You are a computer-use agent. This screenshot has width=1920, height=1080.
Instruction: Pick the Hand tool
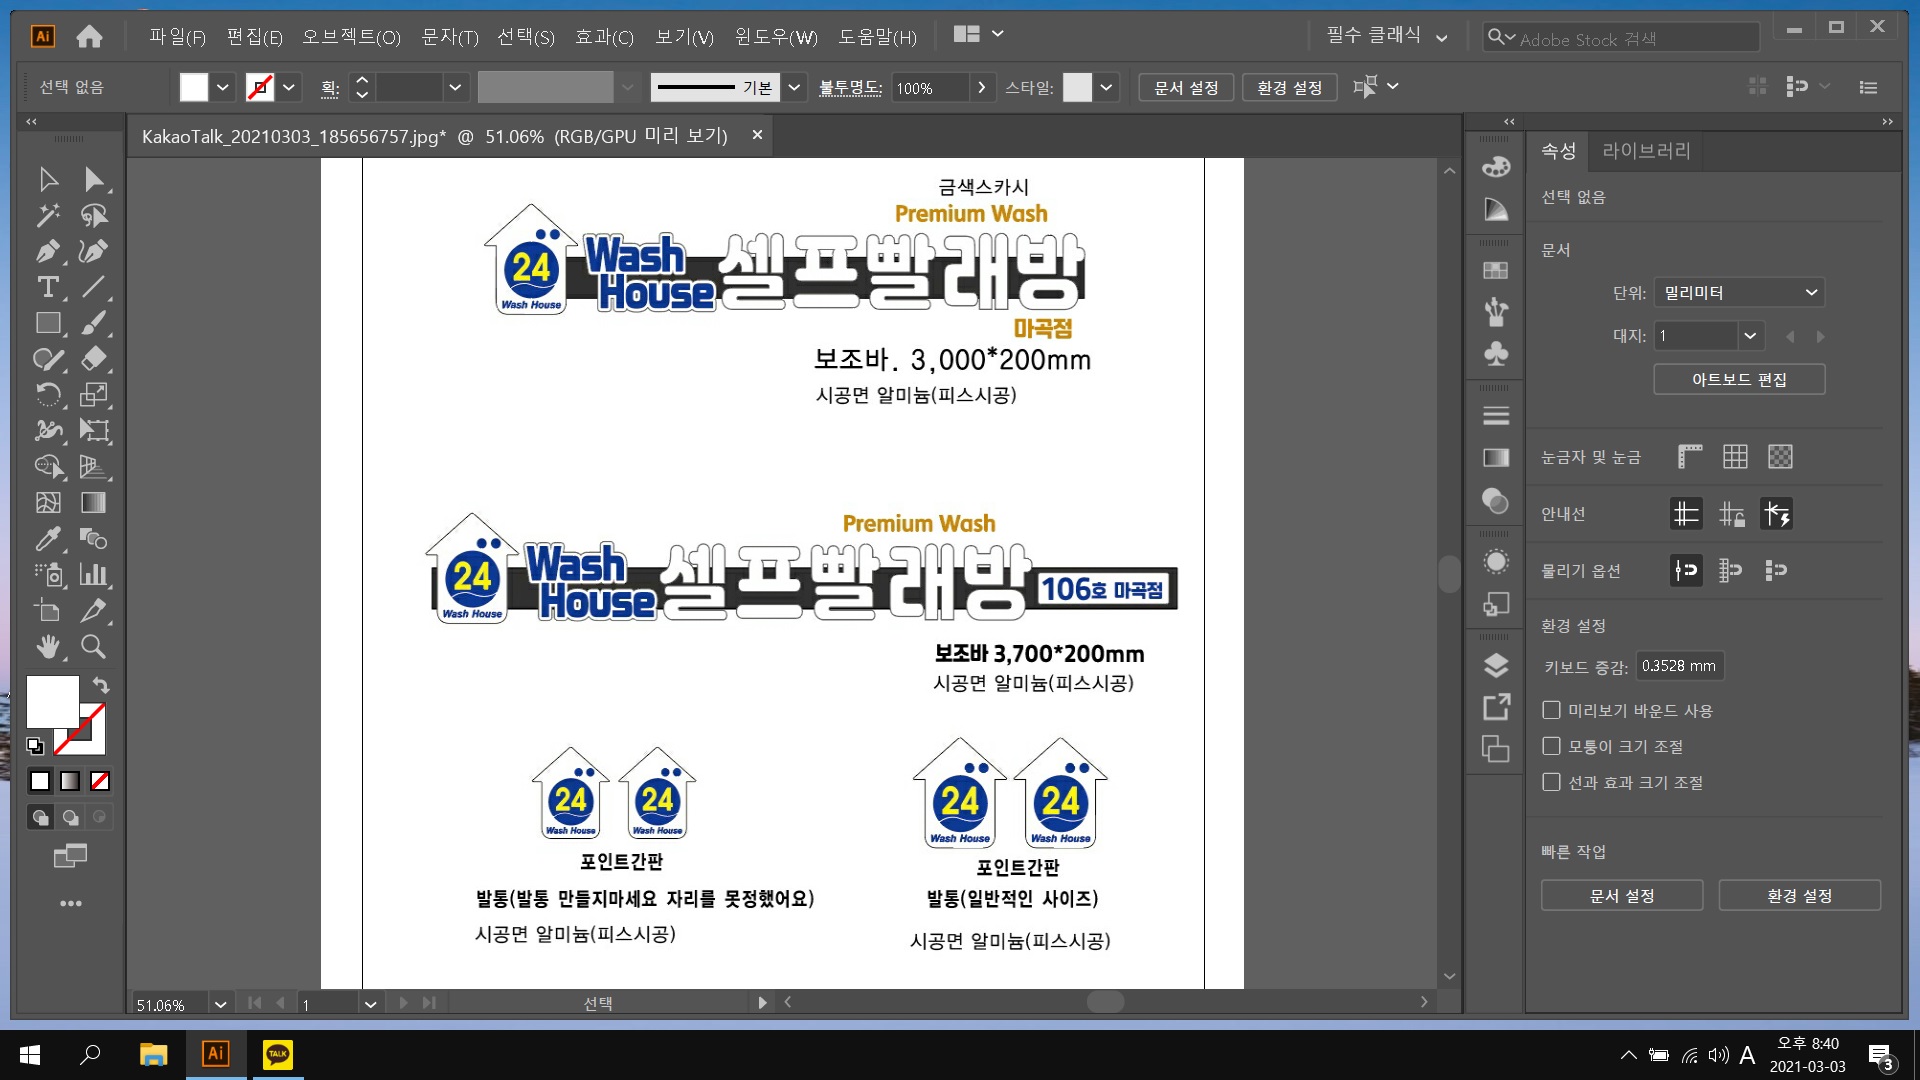click(x=47, y=646)
